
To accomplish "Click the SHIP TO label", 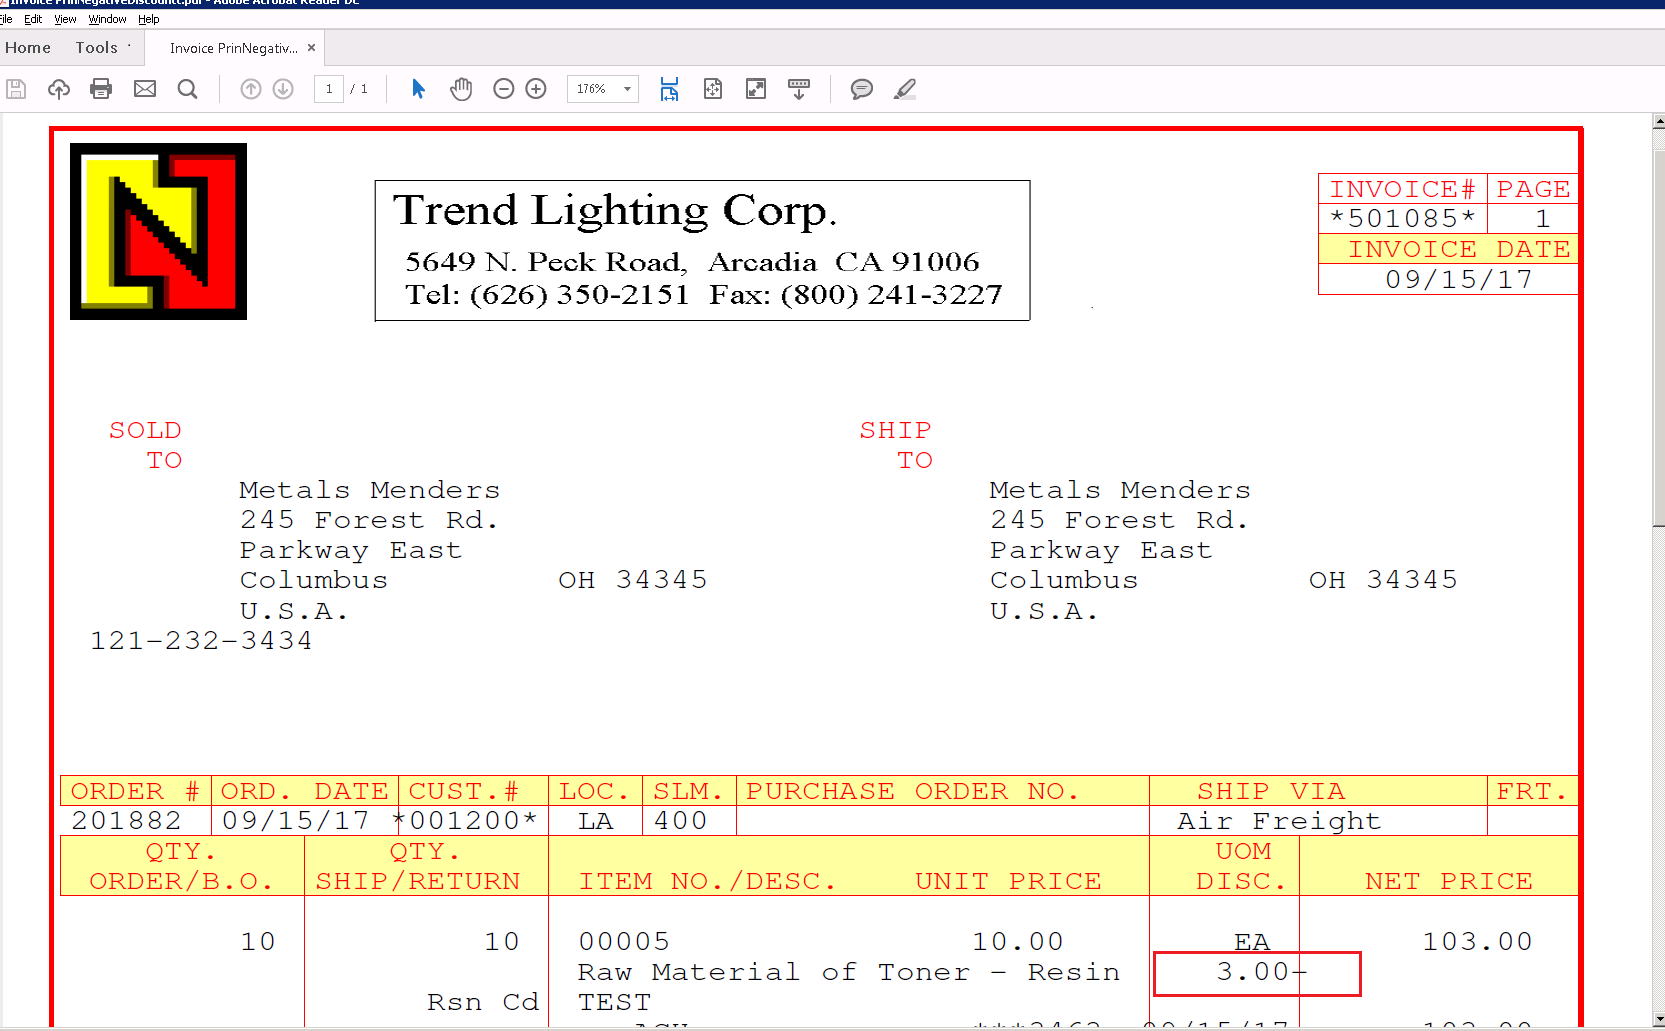I will pos(896,445).
